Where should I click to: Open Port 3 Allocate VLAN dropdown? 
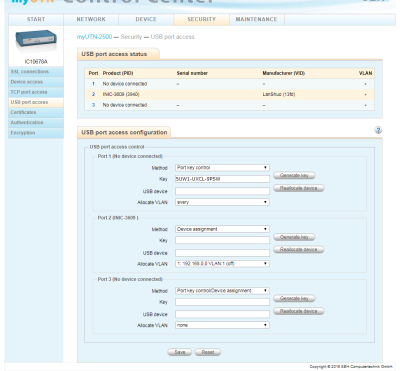click(x=222, y=325)
